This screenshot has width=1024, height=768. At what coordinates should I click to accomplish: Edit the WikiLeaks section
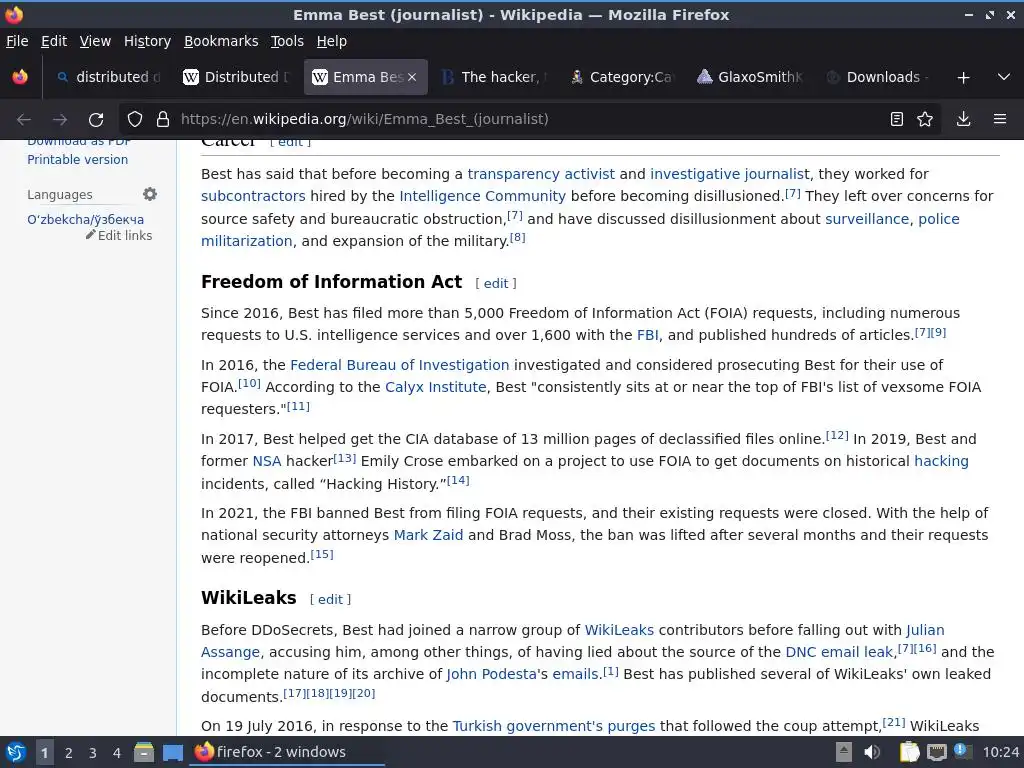tap(330, 600)
